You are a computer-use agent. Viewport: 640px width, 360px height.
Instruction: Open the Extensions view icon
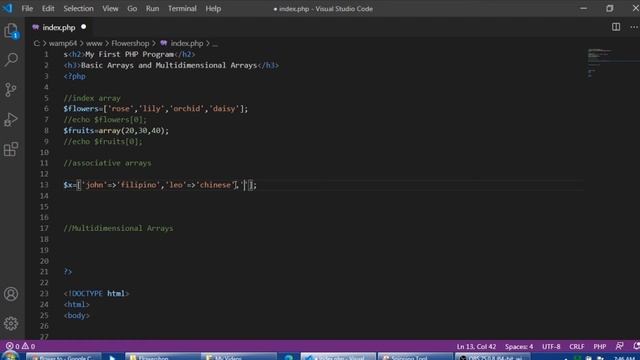coord(11,149)
